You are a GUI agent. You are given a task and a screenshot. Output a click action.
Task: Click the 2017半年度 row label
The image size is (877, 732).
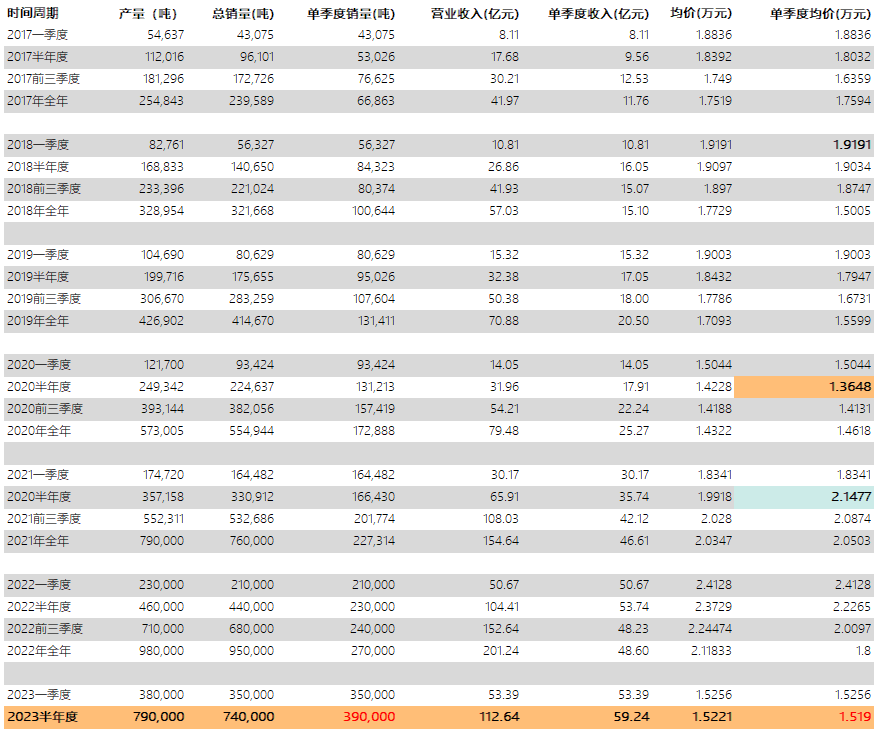coord(37,57)
